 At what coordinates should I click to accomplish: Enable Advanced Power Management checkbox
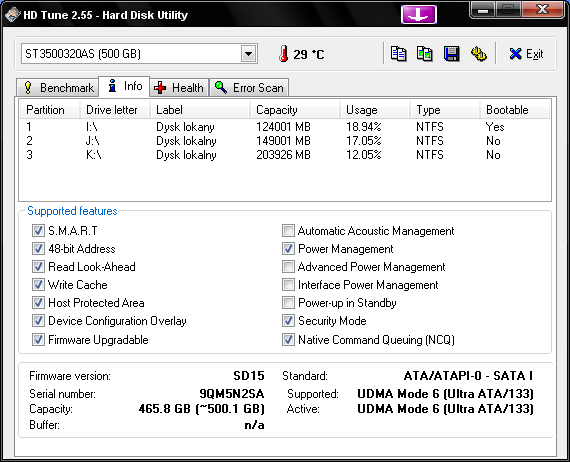288,266
